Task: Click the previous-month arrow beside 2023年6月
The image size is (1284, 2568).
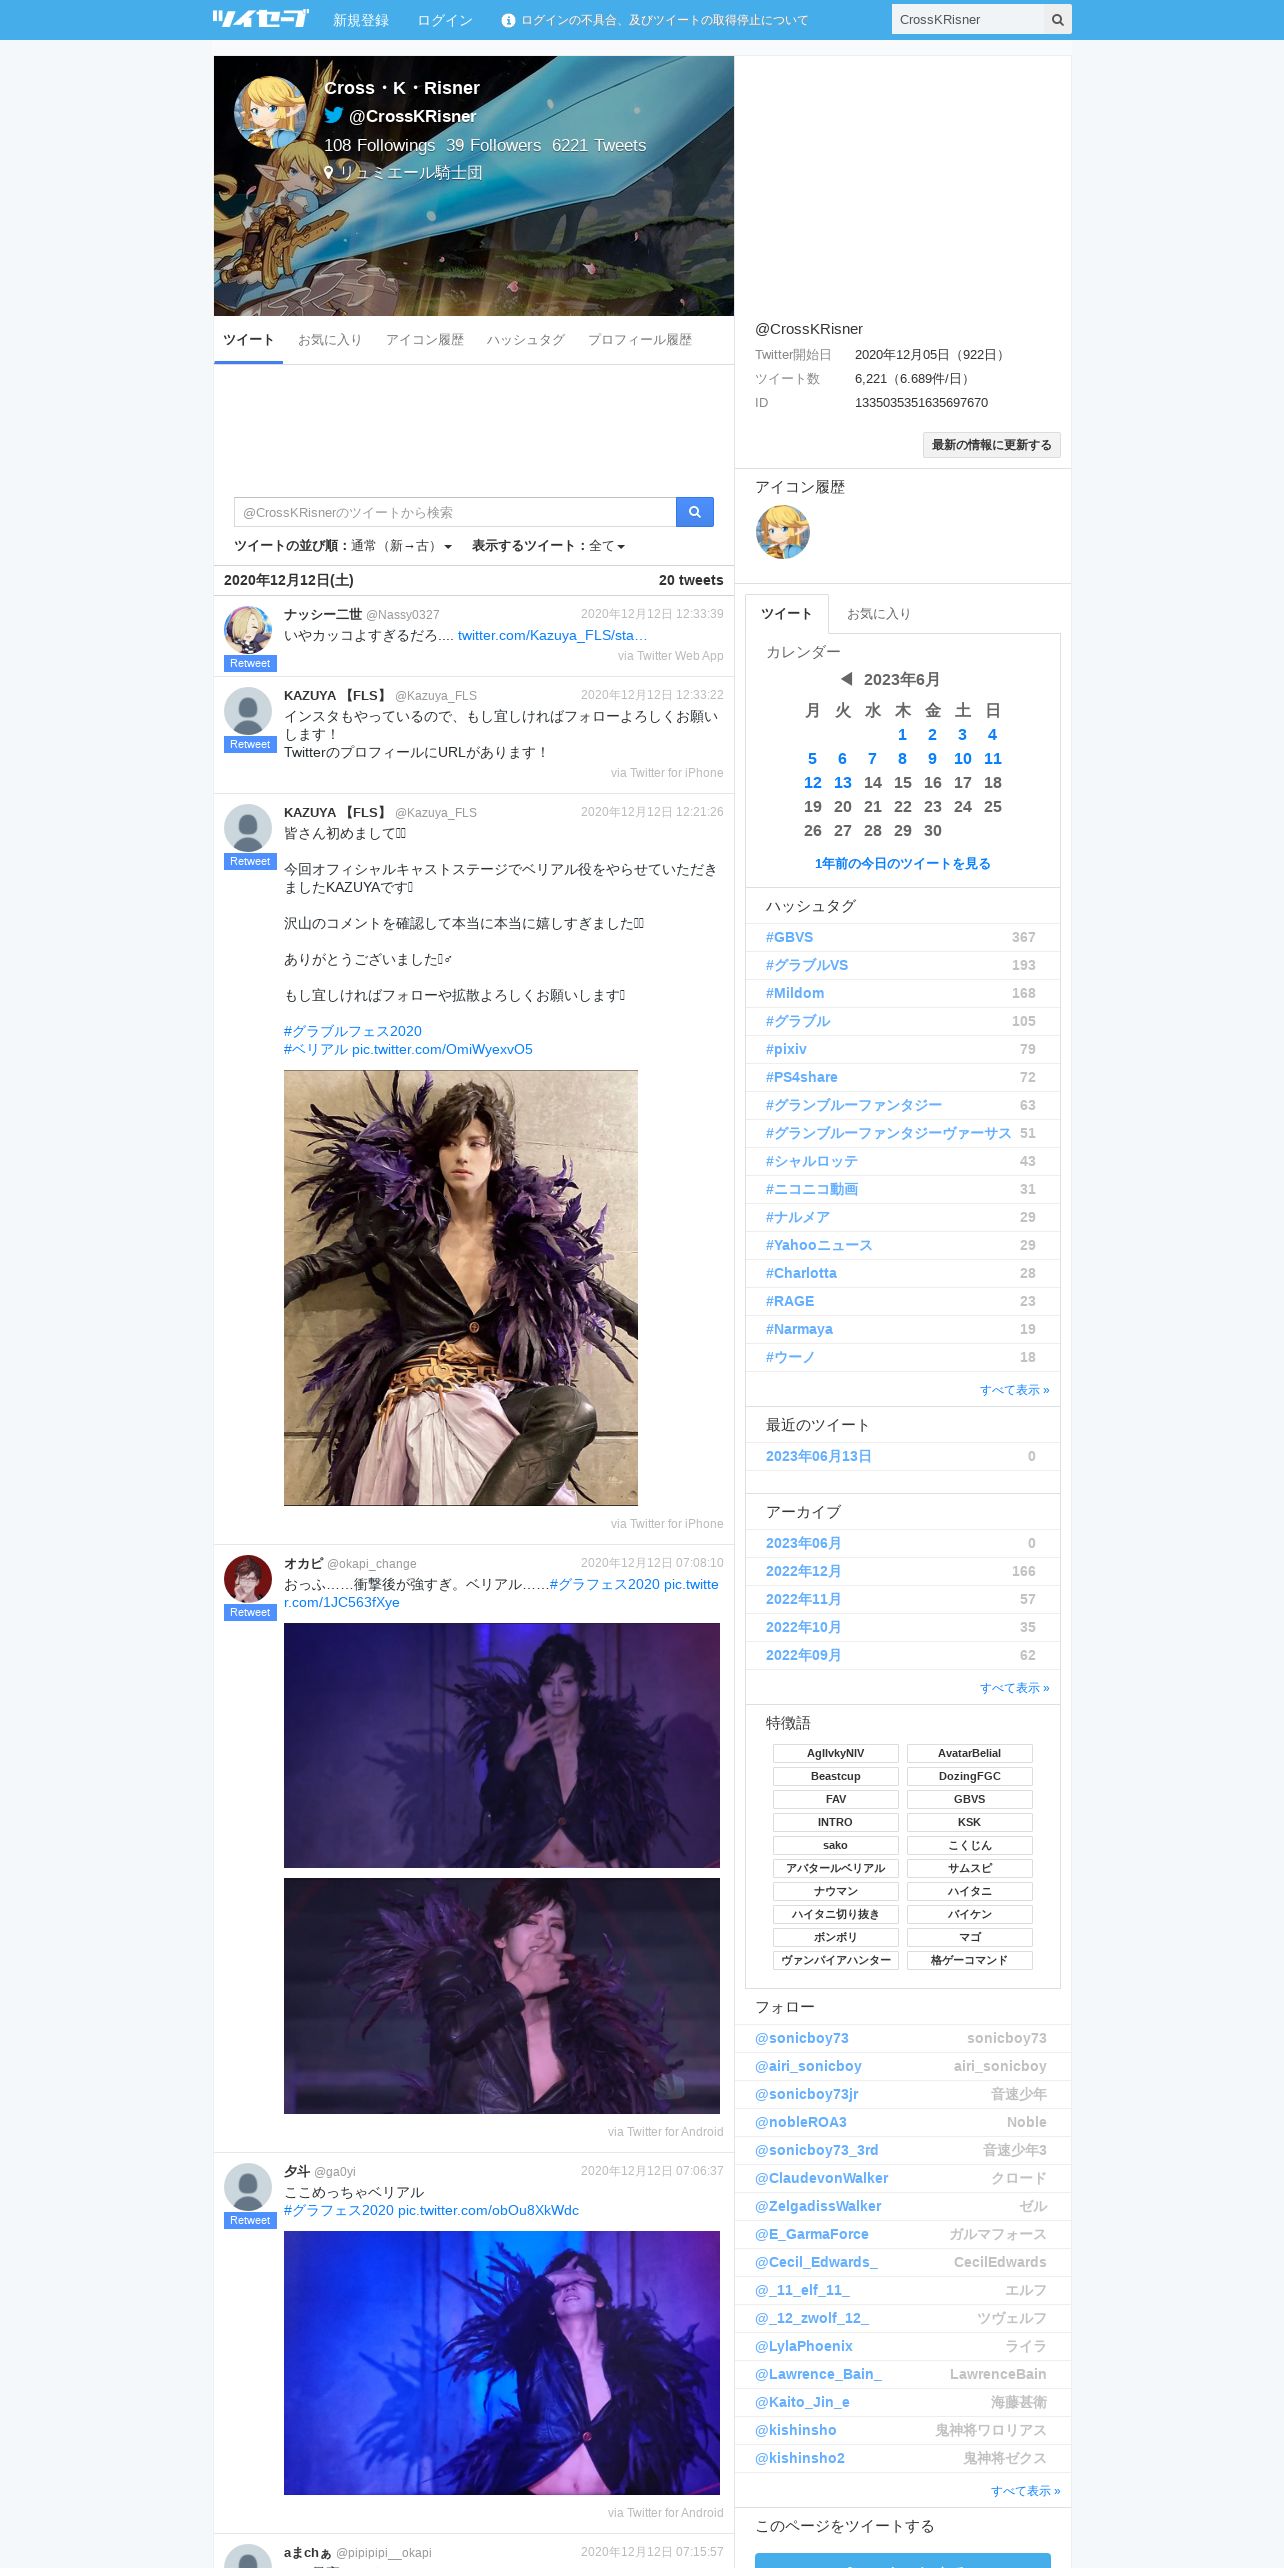Action: 846,679
